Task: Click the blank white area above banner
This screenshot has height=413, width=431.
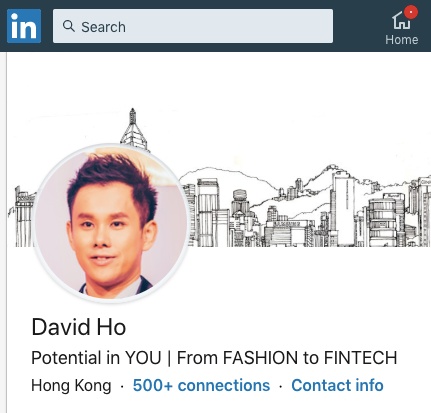Action: point(218,80)
